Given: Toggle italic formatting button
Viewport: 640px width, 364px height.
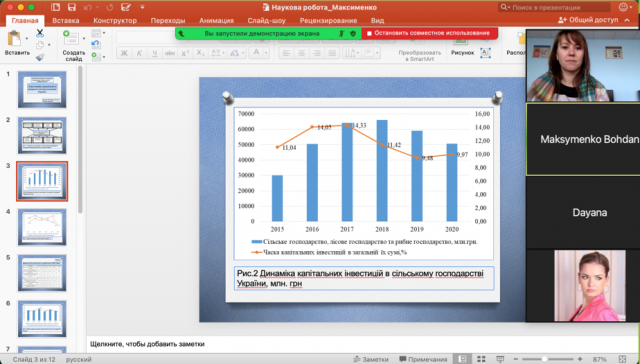Looking at the screenshot, I should coord(140,53).
